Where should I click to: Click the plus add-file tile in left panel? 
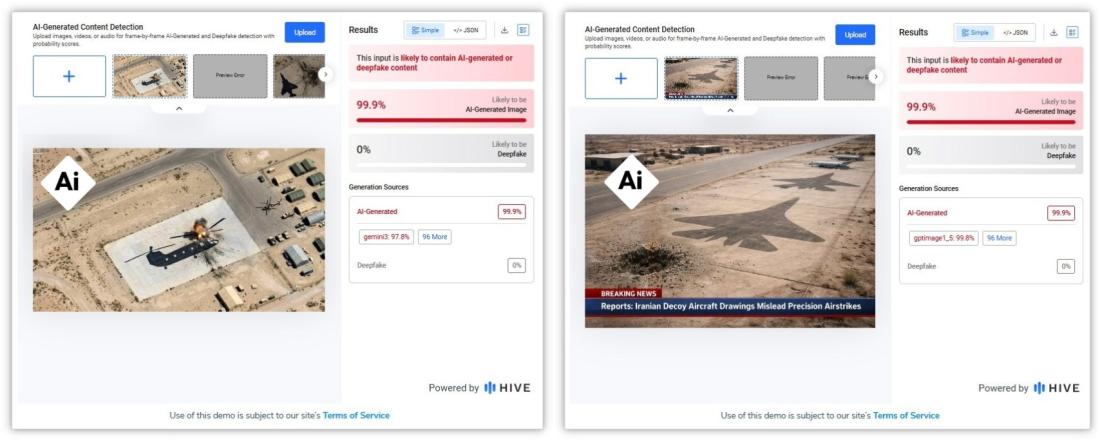pos(69,76)
